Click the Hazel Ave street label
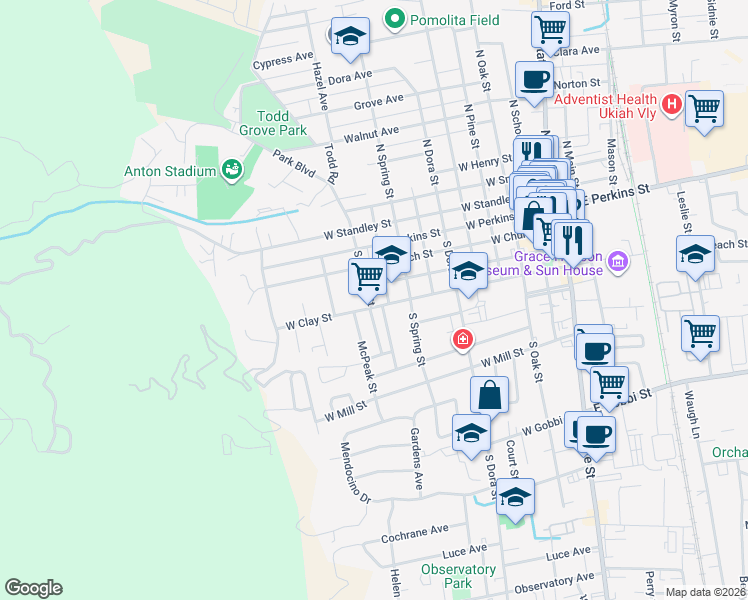Screen dimensions: 748x600 tap(321, 86)
